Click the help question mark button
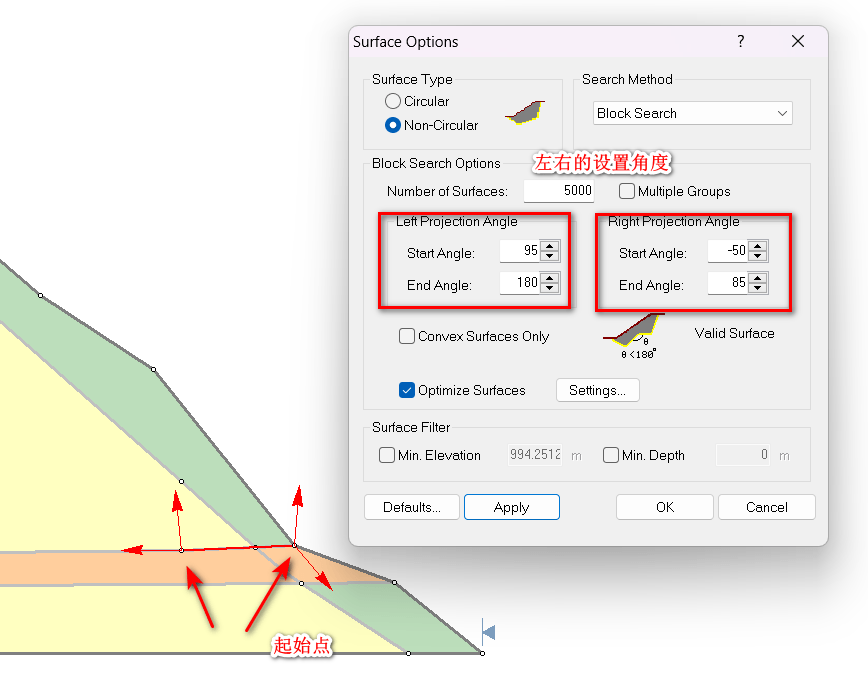868x680 pixels. click(741, 42)
